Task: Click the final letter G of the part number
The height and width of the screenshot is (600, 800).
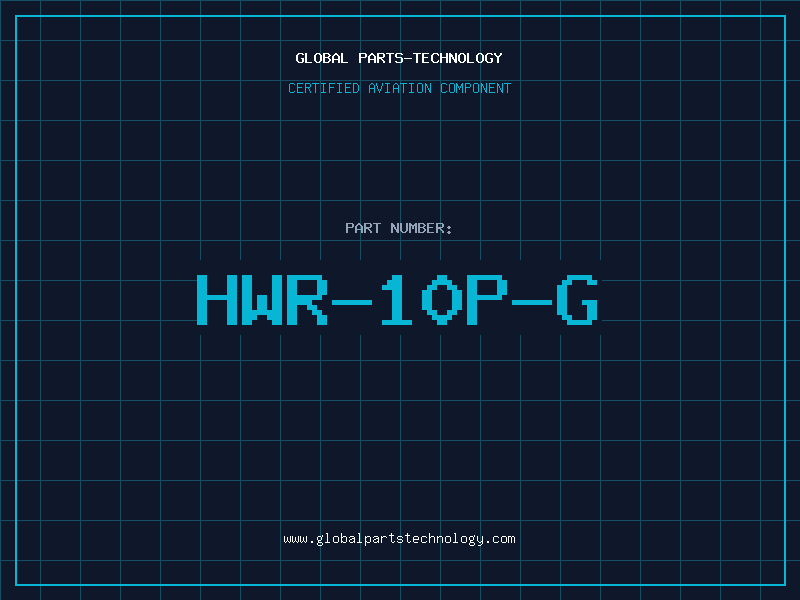Action: click(x=577, y=300)
